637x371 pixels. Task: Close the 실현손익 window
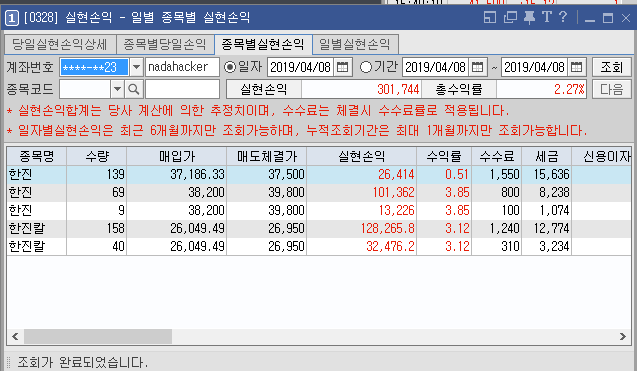[626, 18]
